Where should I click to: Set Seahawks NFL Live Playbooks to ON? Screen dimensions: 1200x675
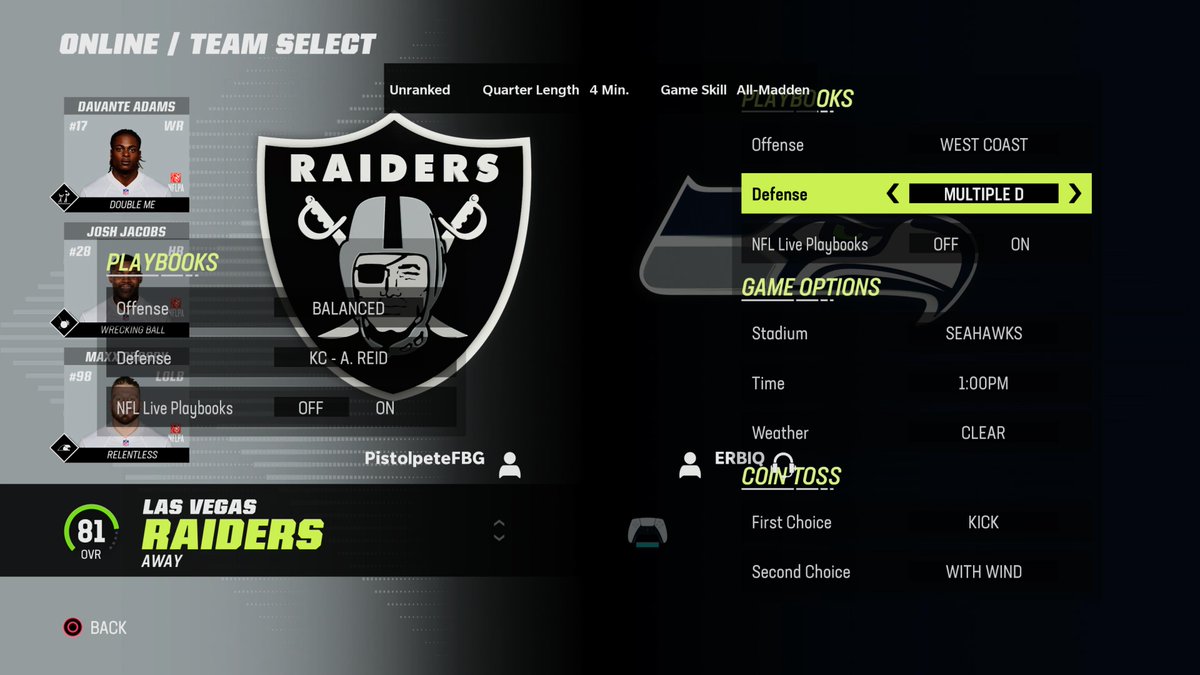[1020, 244]
